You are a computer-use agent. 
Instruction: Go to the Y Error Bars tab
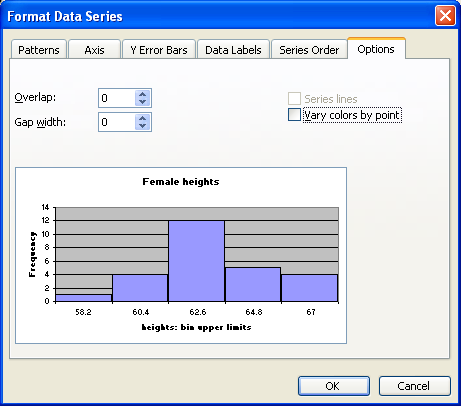click(159, 50)
